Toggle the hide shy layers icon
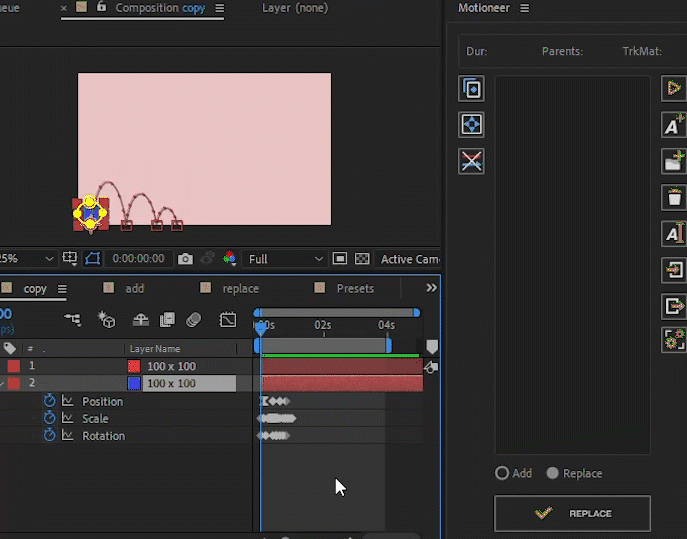The width and height of the screenshot is (687, 539). pyautogui.click(x=141, y=320)
